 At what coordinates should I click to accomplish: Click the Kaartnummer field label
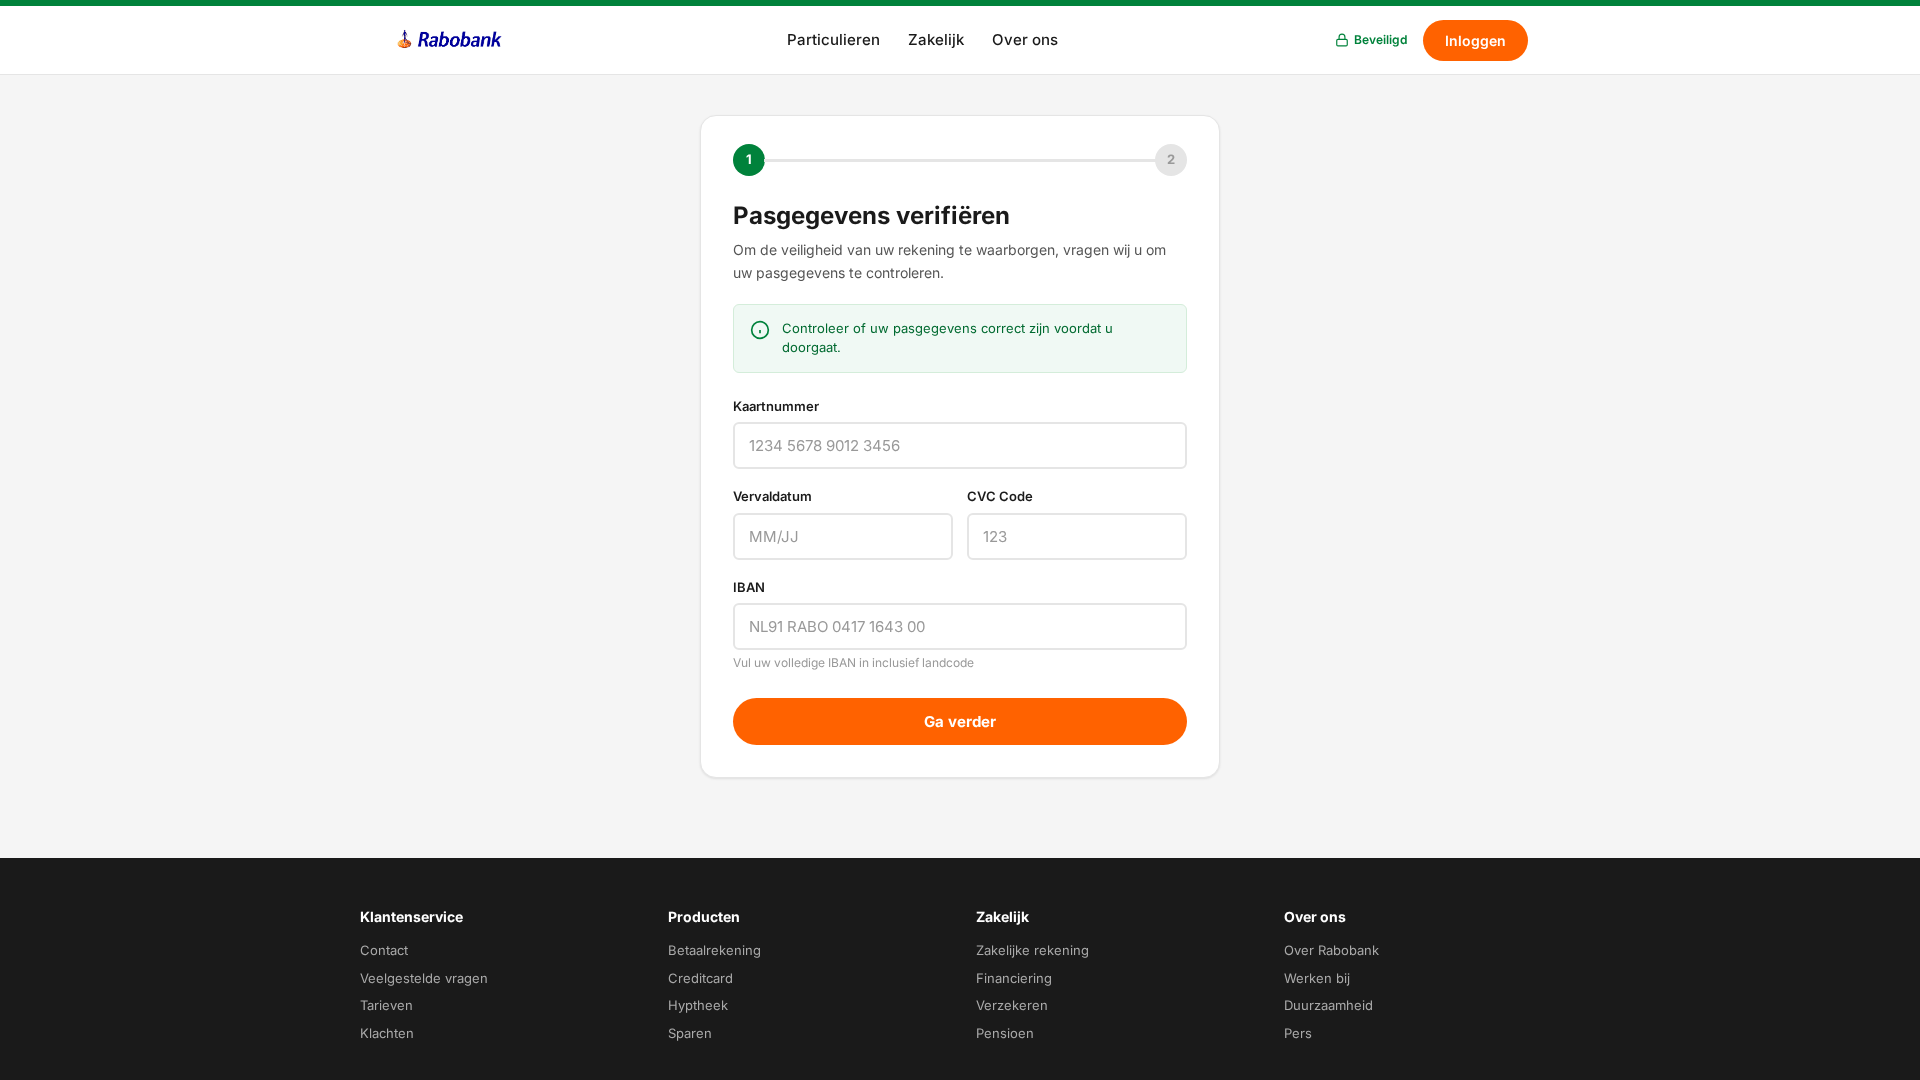(x=776, y=406)
